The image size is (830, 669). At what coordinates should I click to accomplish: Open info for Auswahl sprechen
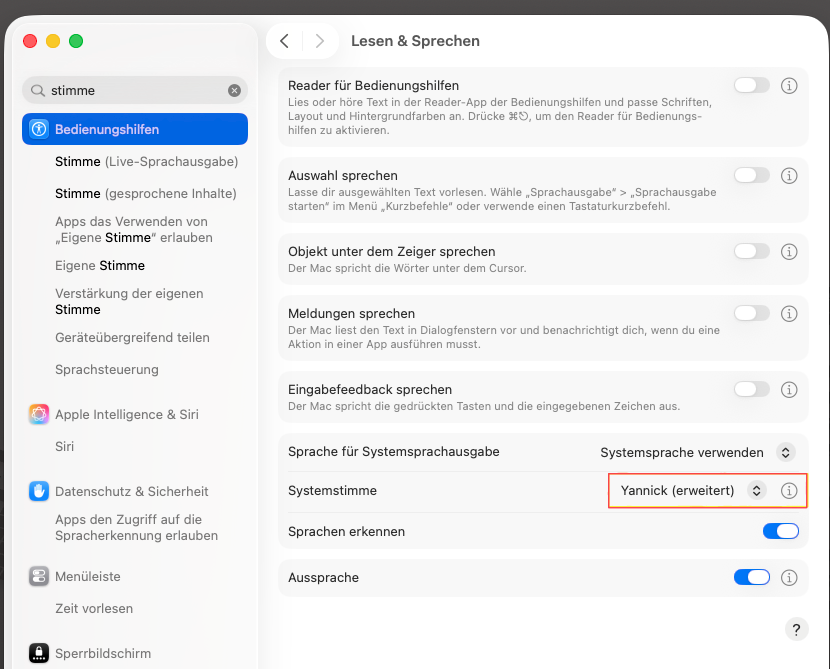coord(789,176)
